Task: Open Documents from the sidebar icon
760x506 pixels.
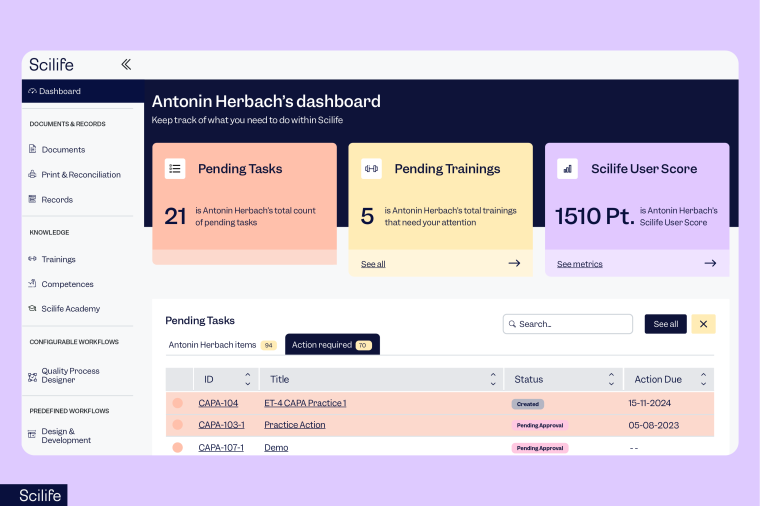Action: [x=32, y=149]
